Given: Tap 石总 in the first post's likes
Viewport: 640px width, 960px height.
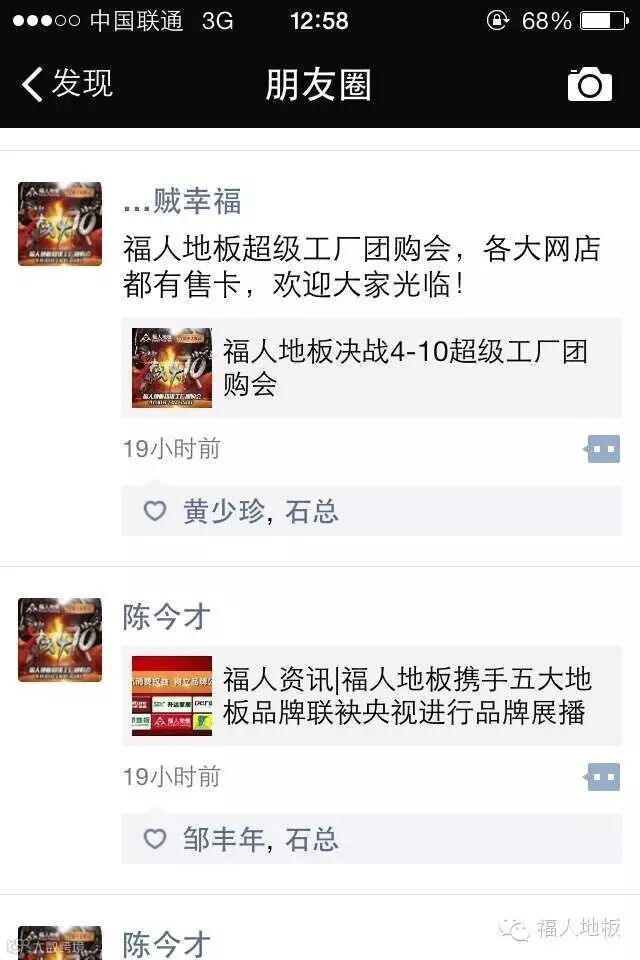Looking at the screenshot, I should pyautogui.click(x=312, y=512).
